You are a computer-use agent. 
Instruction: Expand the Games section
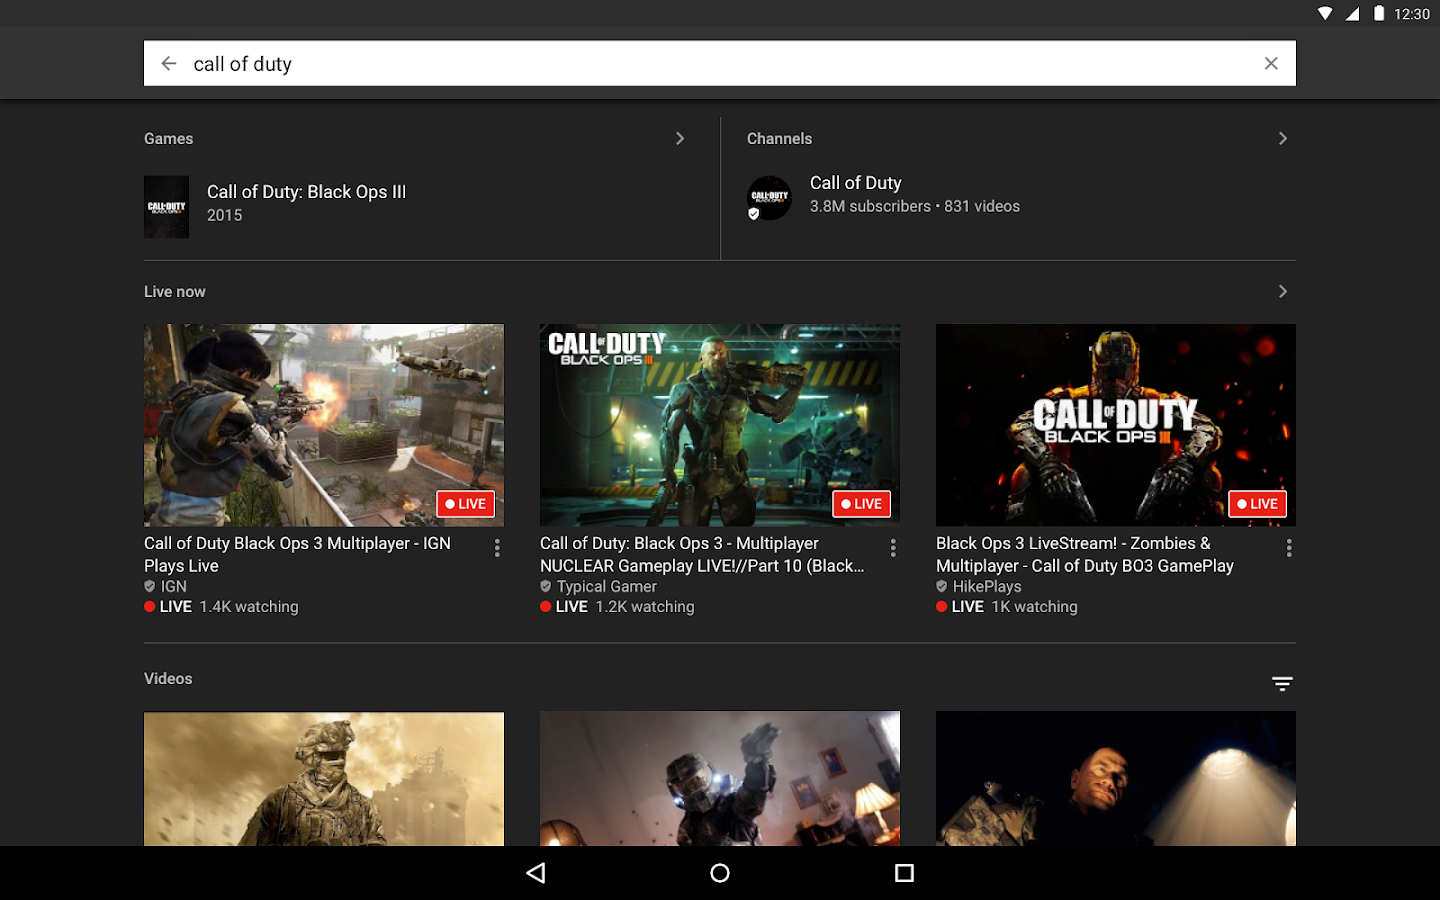pos(680,139)
